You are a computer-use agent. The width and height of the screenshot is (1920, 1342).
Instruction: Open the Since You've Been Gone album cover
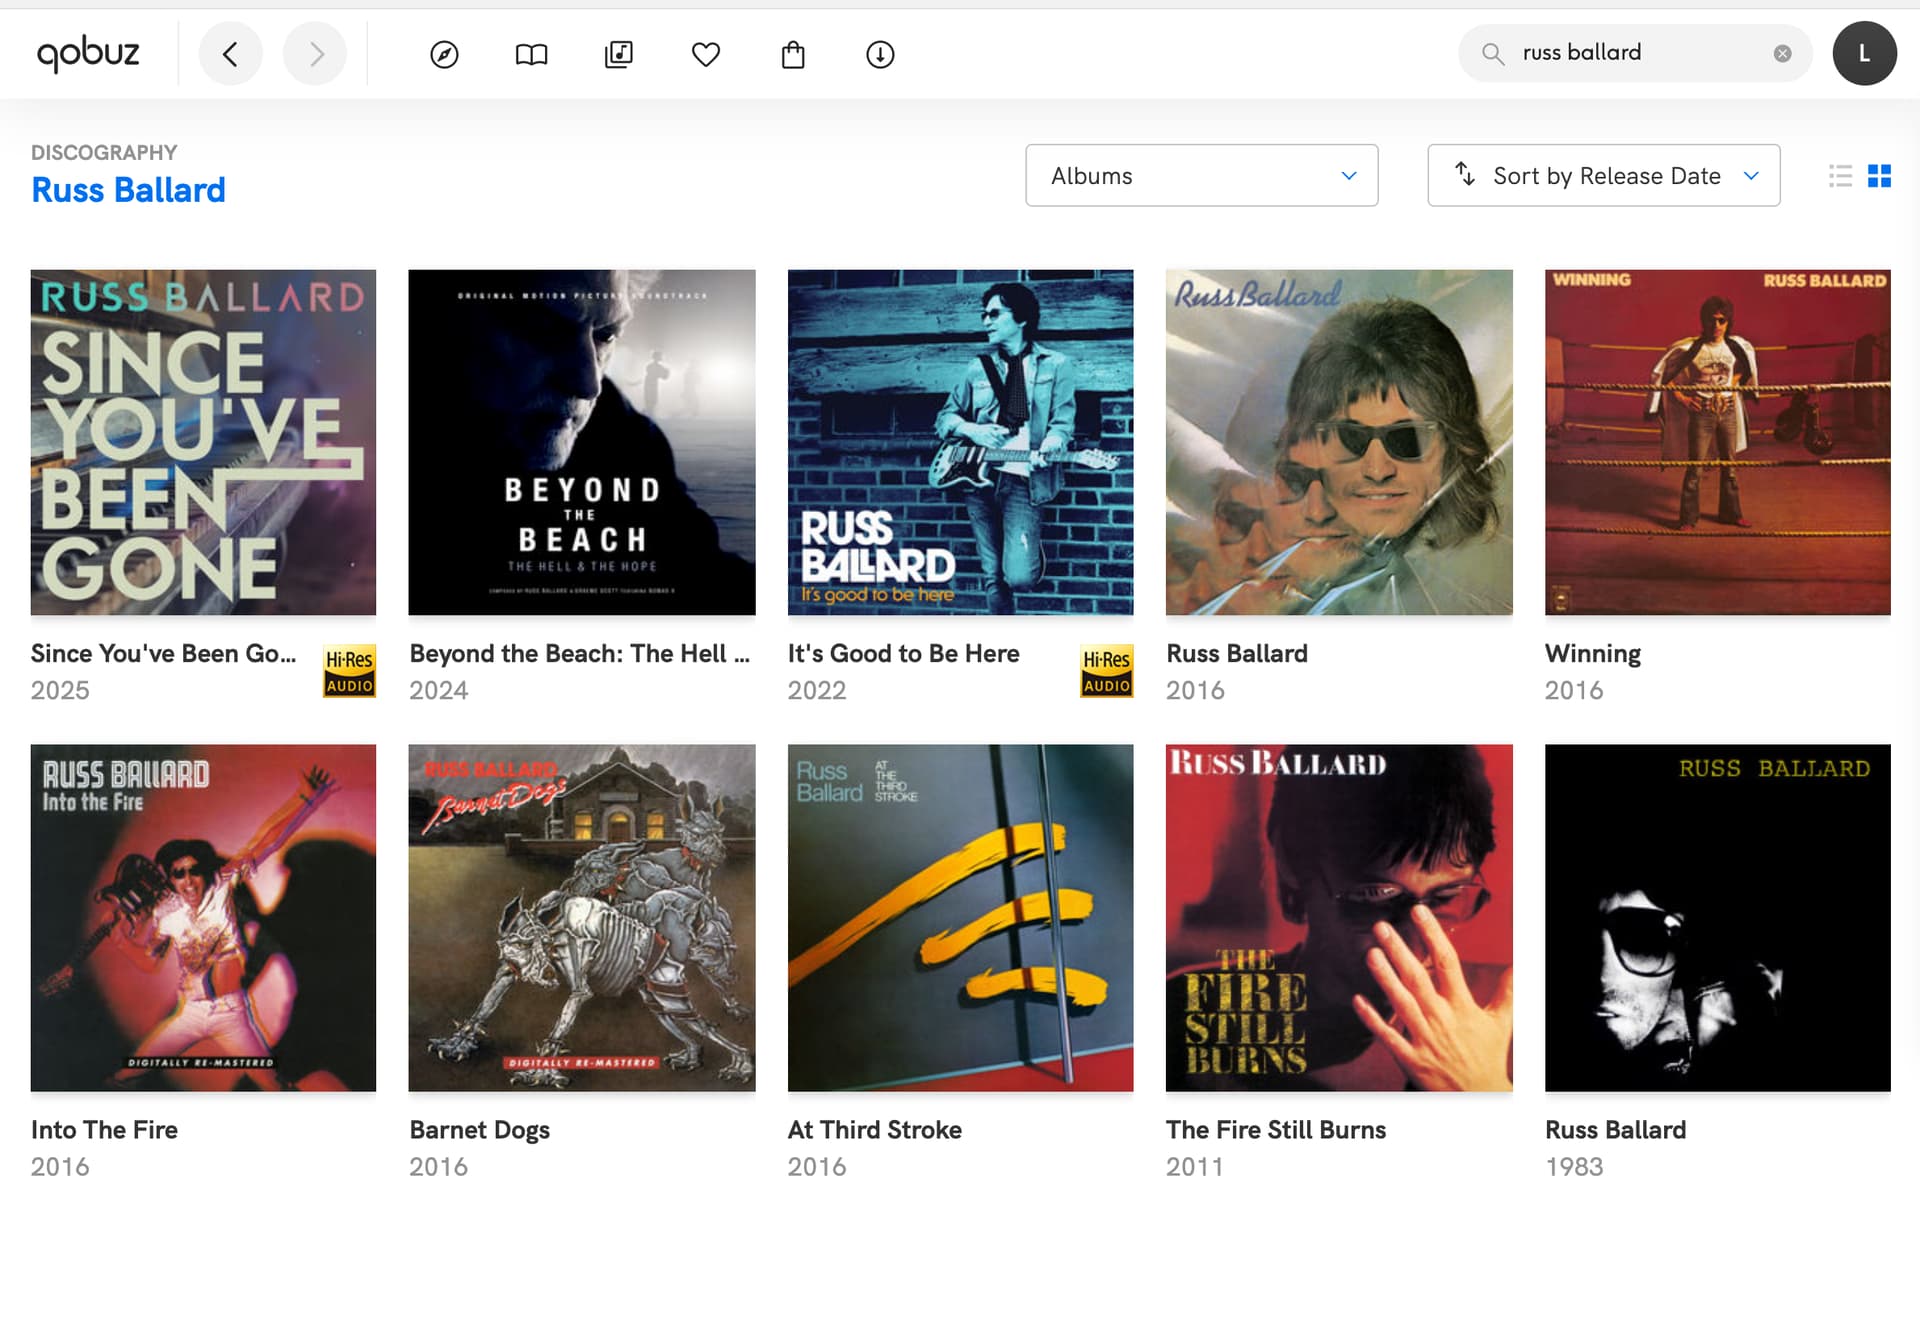coord(203,442)
